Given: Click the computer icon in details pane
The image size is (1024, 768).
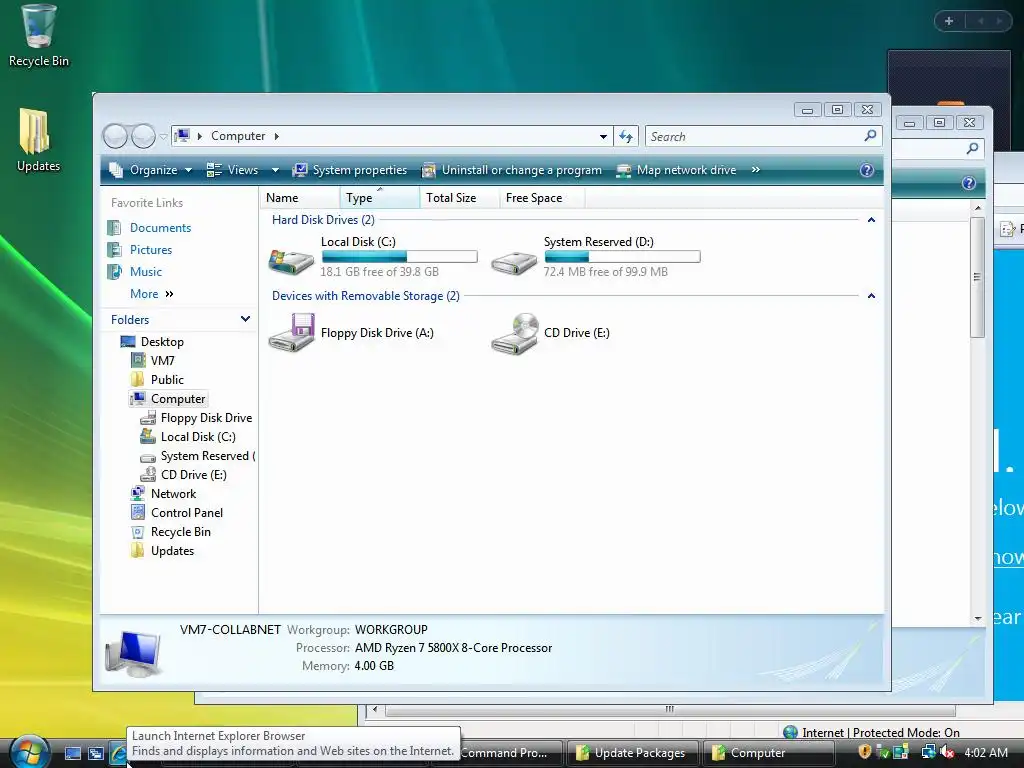Looking at the screenshot, I should point(134,653).
